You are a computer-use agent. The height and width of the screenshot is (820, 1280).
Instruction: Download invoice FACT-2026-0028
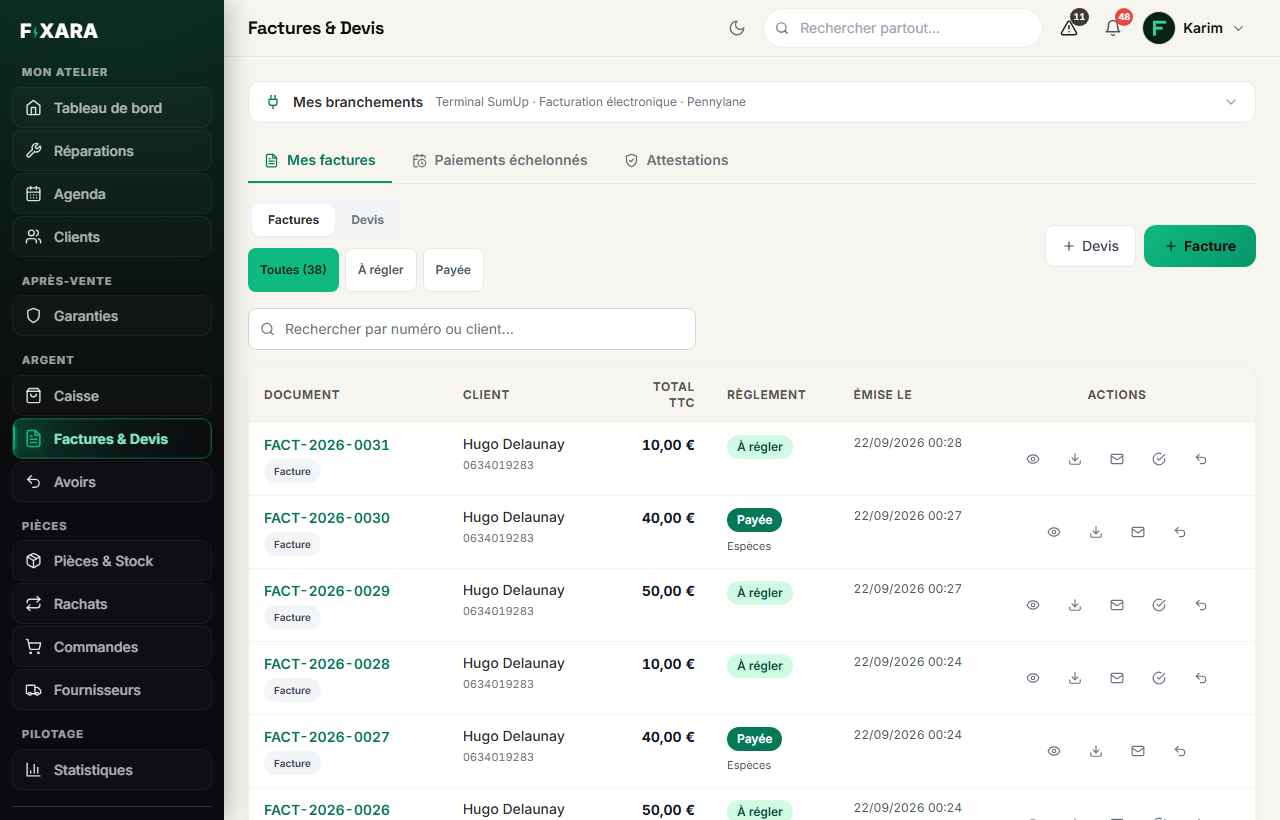click(1075, 678)
